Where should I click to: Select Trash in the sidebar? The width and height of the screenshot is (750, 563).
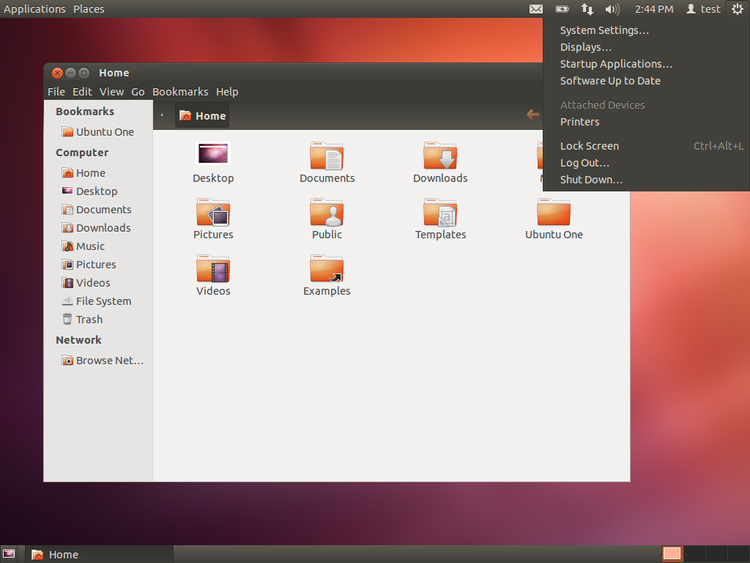(x=89, y=320)
